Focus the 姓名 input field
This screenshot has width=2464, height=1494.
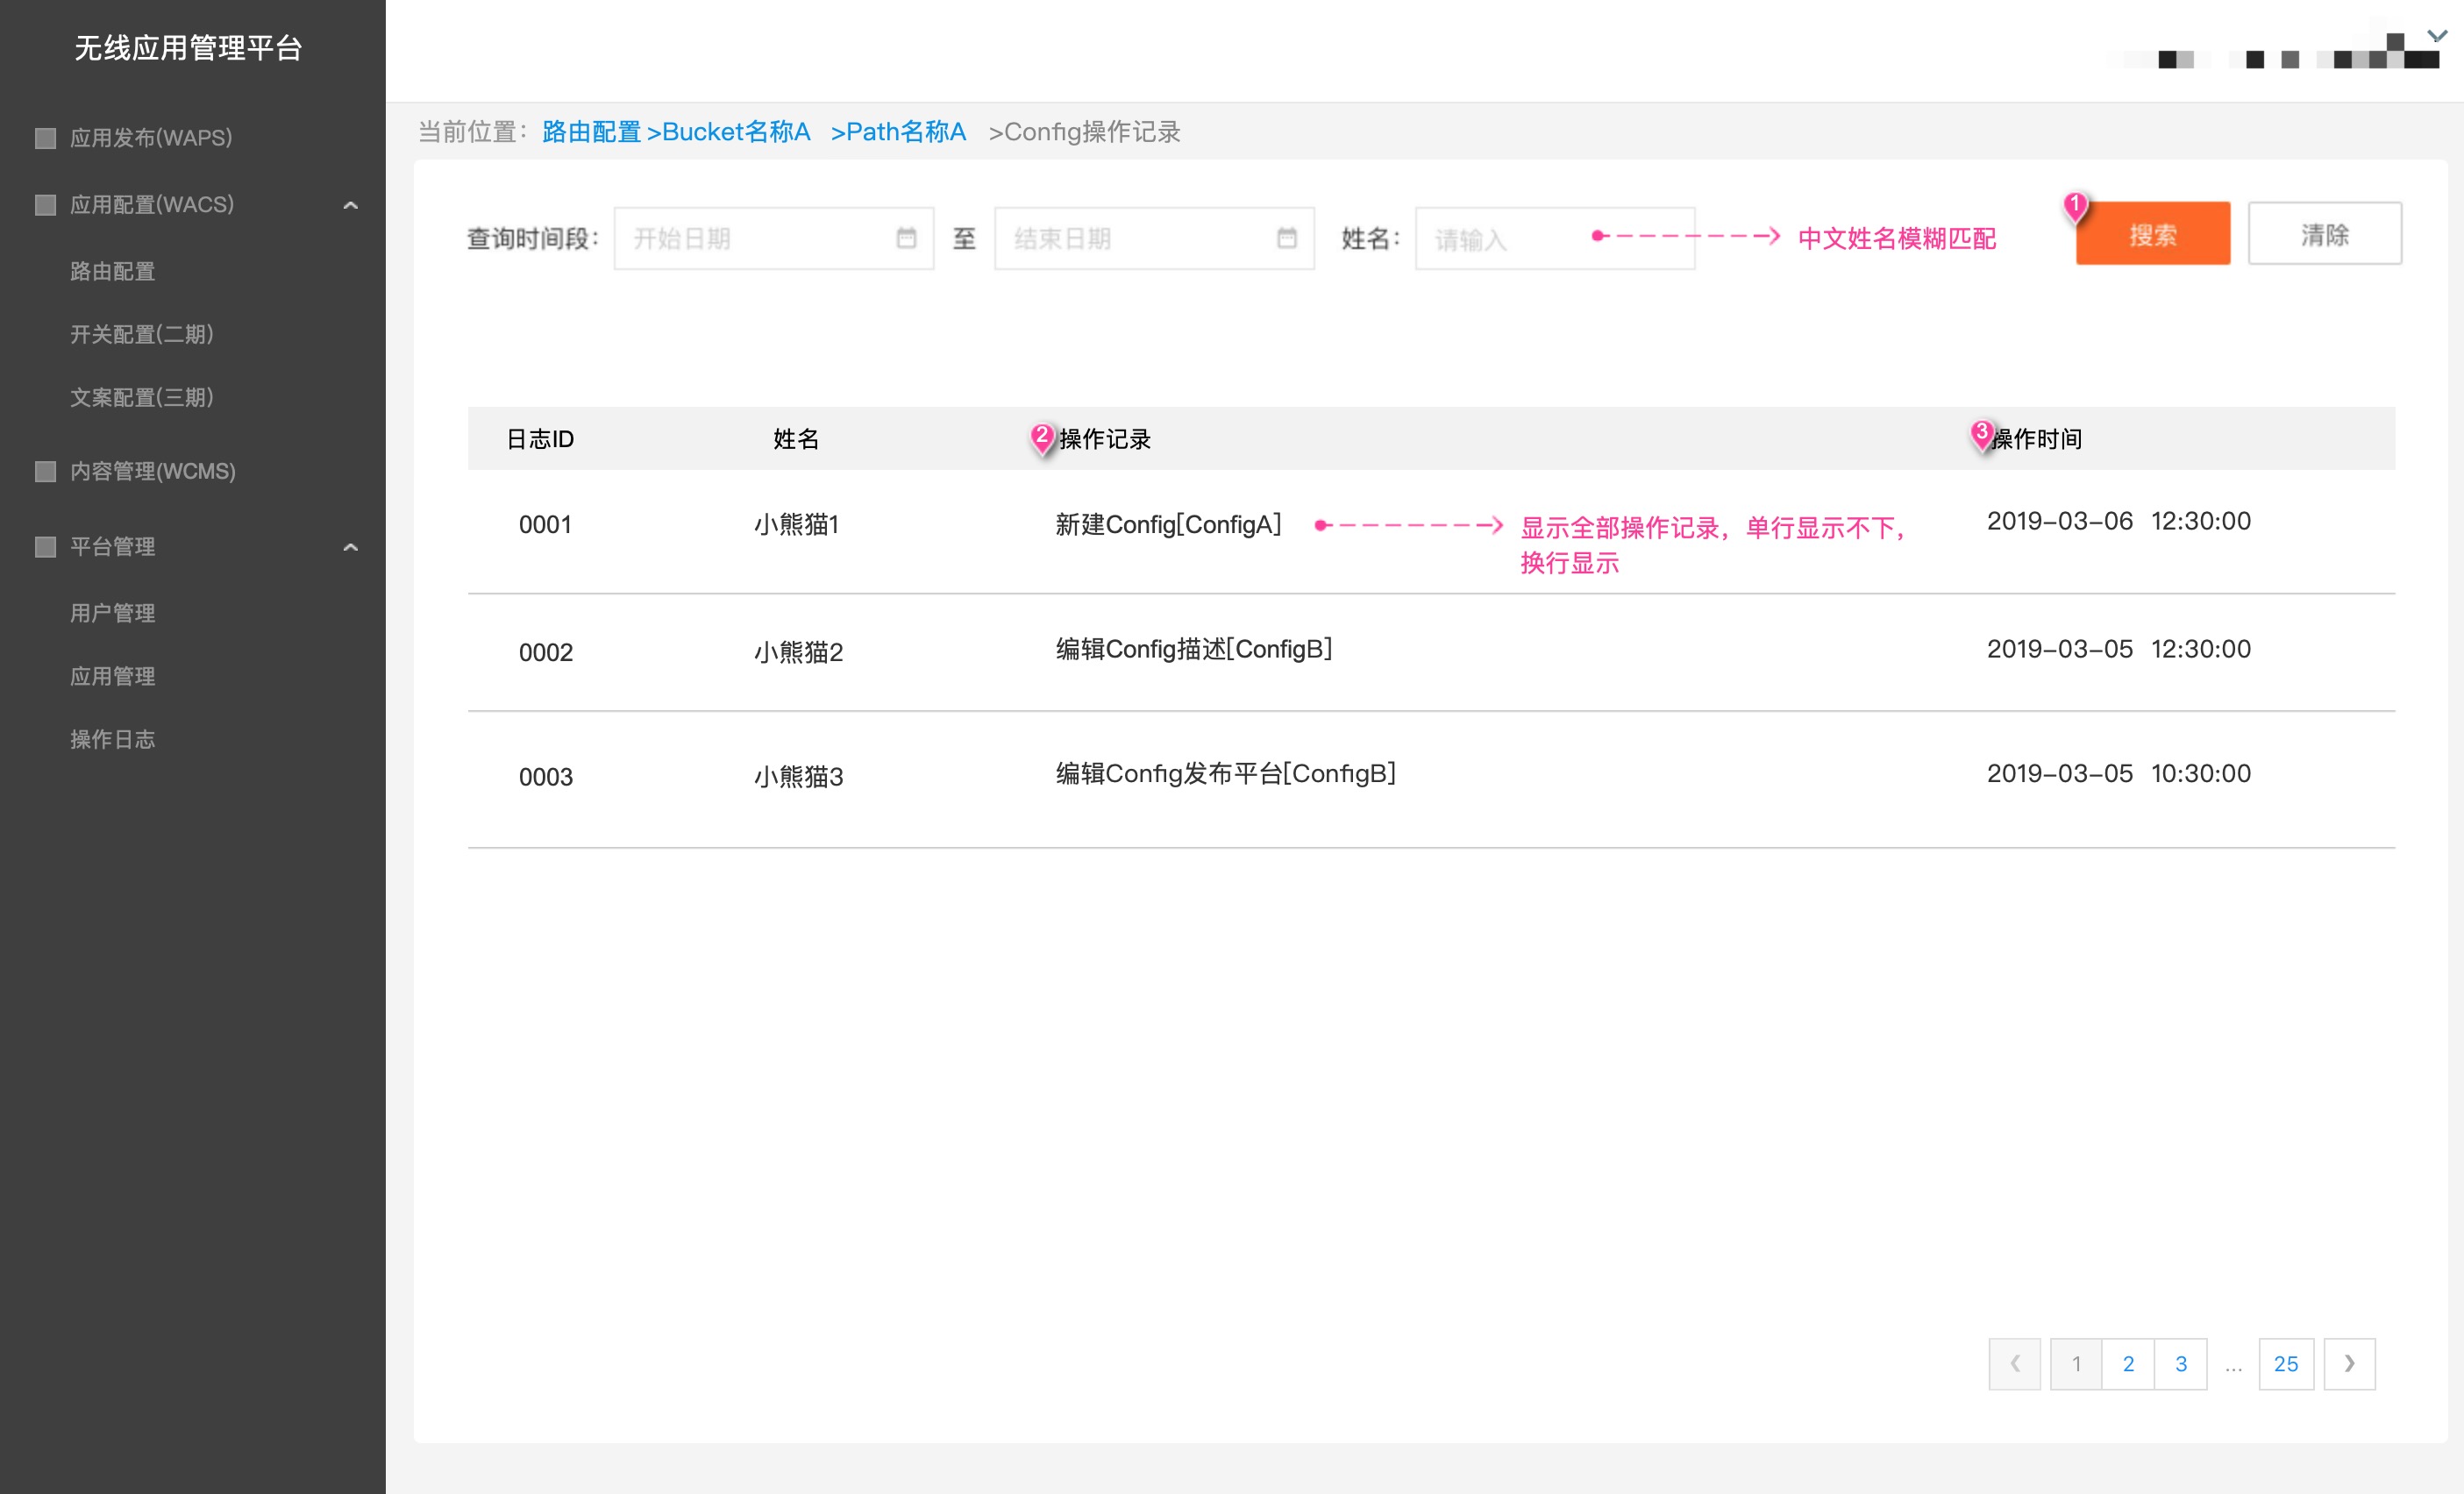tap(1555, 238)
